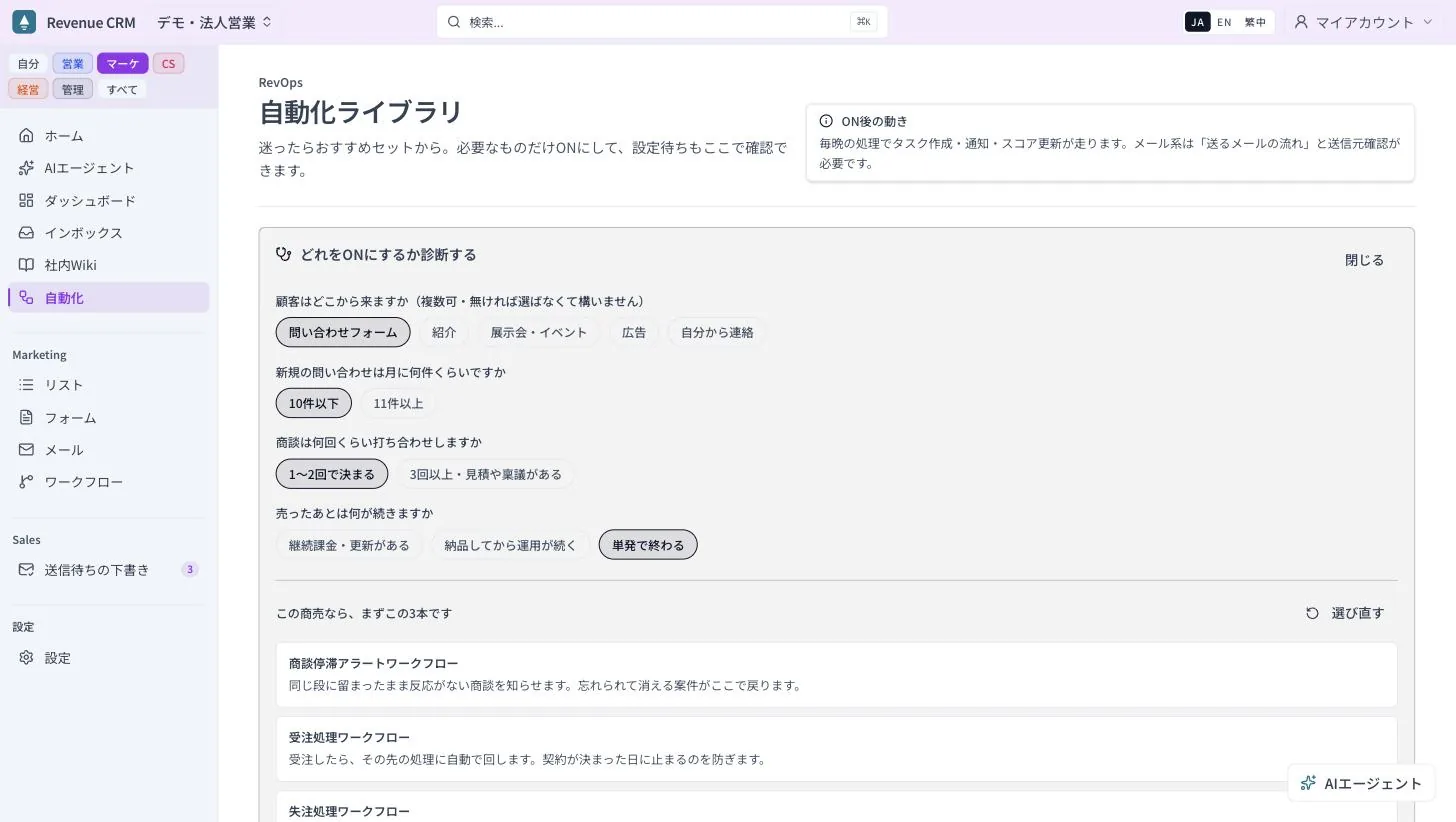Set language to EN
Viewport: 1456px width, 822px height.
tap(1224, 22)
